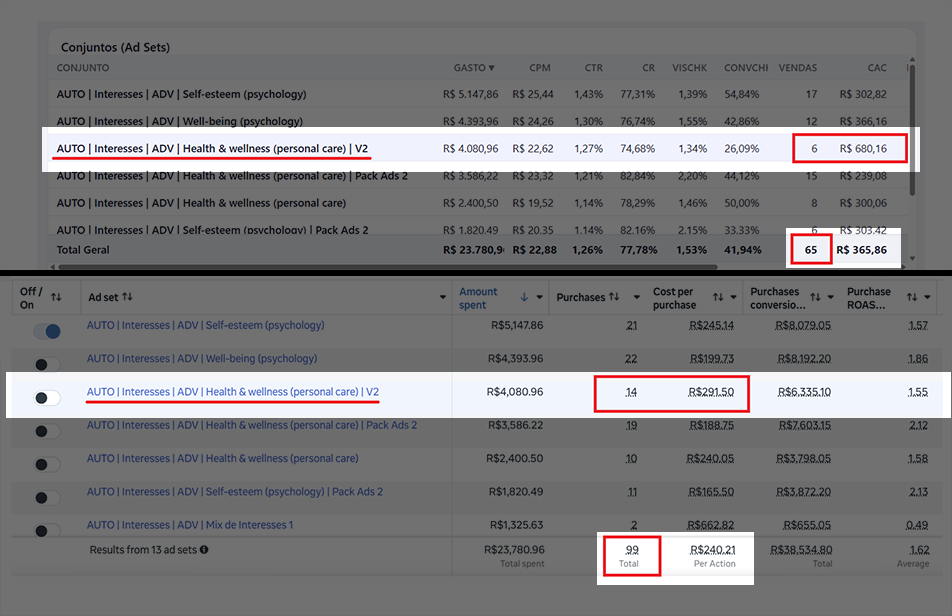
Task: Open the Health & wellness Pack Ads 2 ad set link
Action: tap(251, 425)
